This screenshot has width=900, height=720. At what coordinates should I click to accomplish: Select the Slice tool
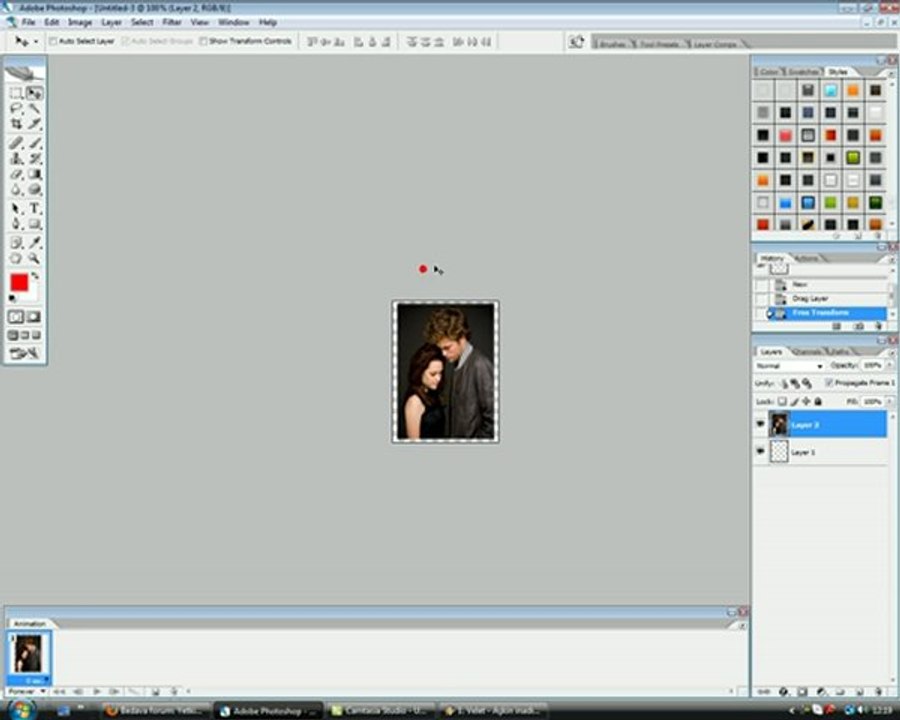click(x=34, y=123)
